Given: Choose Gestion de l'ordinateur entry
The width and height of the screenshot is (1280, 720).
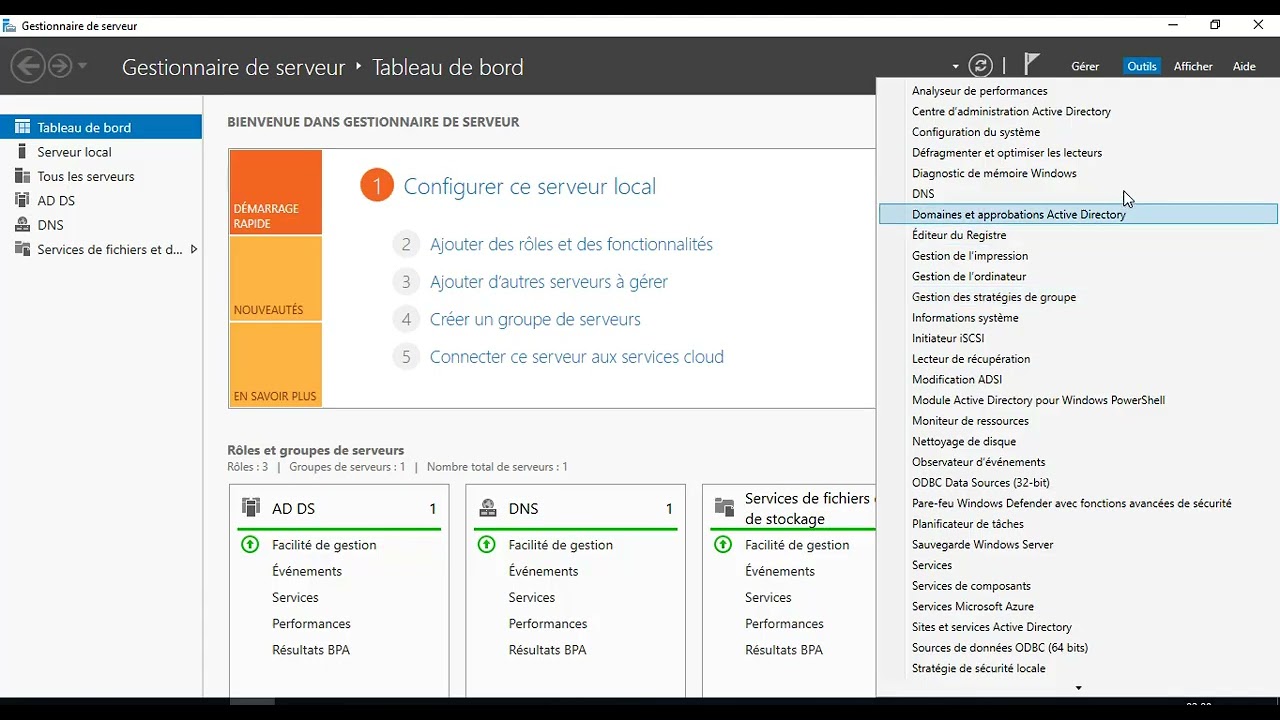Looking at the screenshot, I should (1078, 276).
